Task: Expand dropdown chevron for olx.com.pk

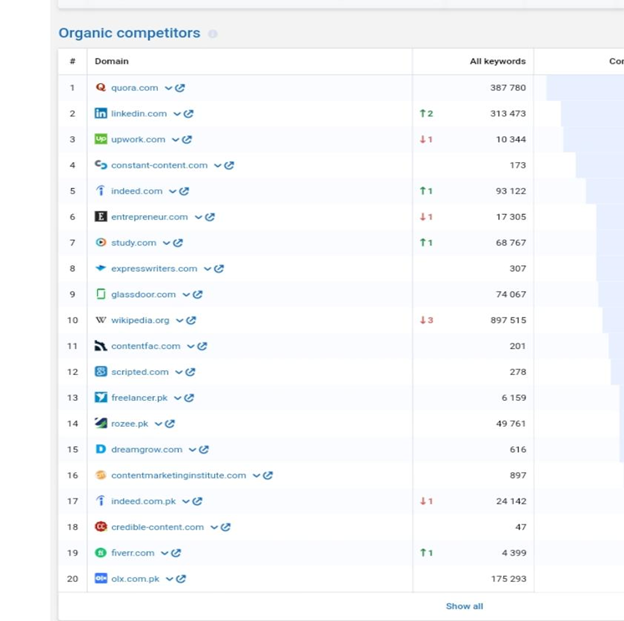Action: [170, 579]
